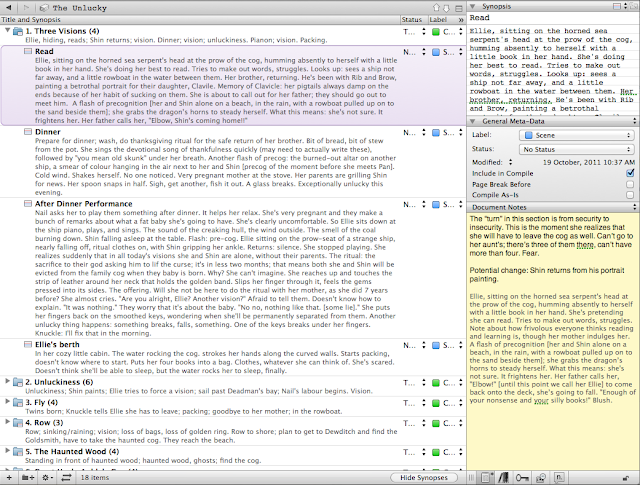Click Fly folder icon
This screenshot has height=485, width=640.
18,403
